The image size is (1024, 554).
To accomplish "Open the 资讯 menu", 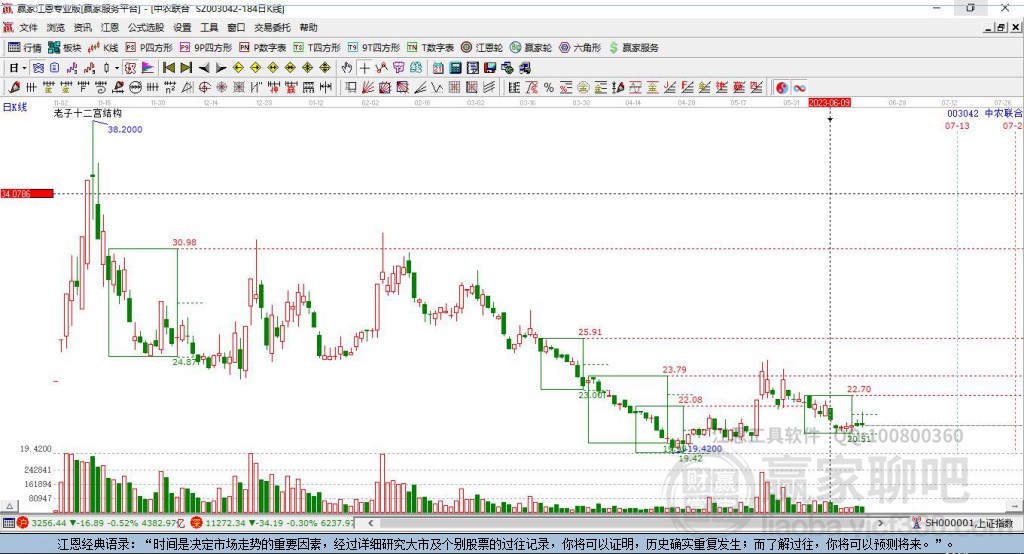I will coord(82,27).
